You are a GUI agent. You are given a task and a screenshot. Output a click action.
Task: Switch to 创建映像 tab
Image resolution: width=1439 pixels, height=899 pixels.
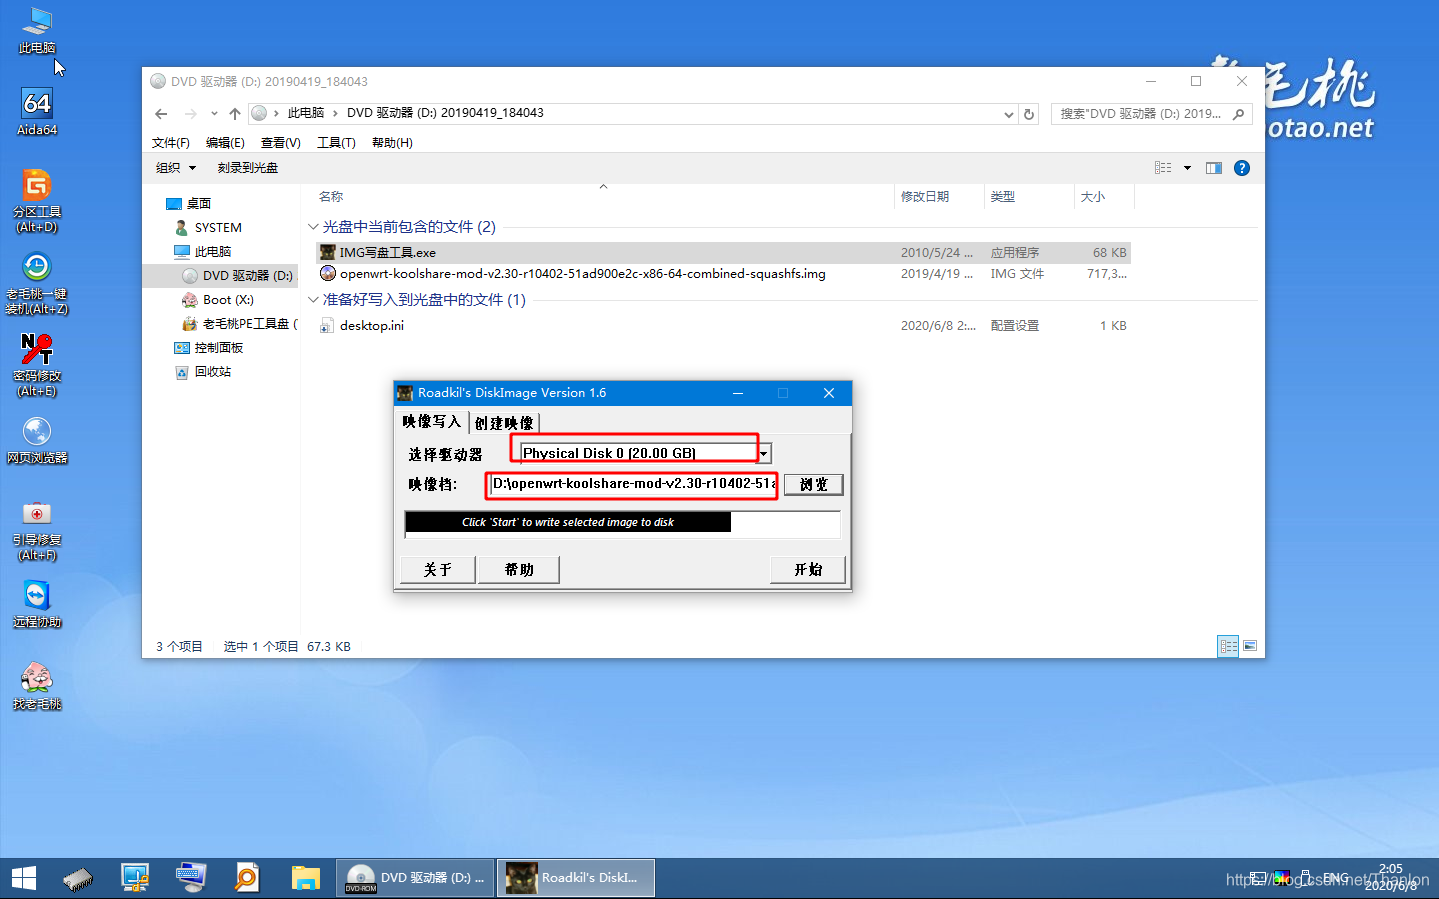505,423
